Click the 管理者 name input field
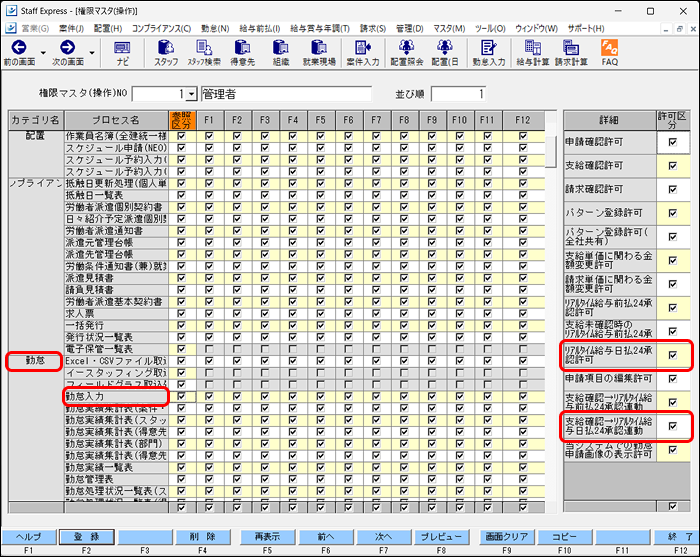 tap(286, 94)
